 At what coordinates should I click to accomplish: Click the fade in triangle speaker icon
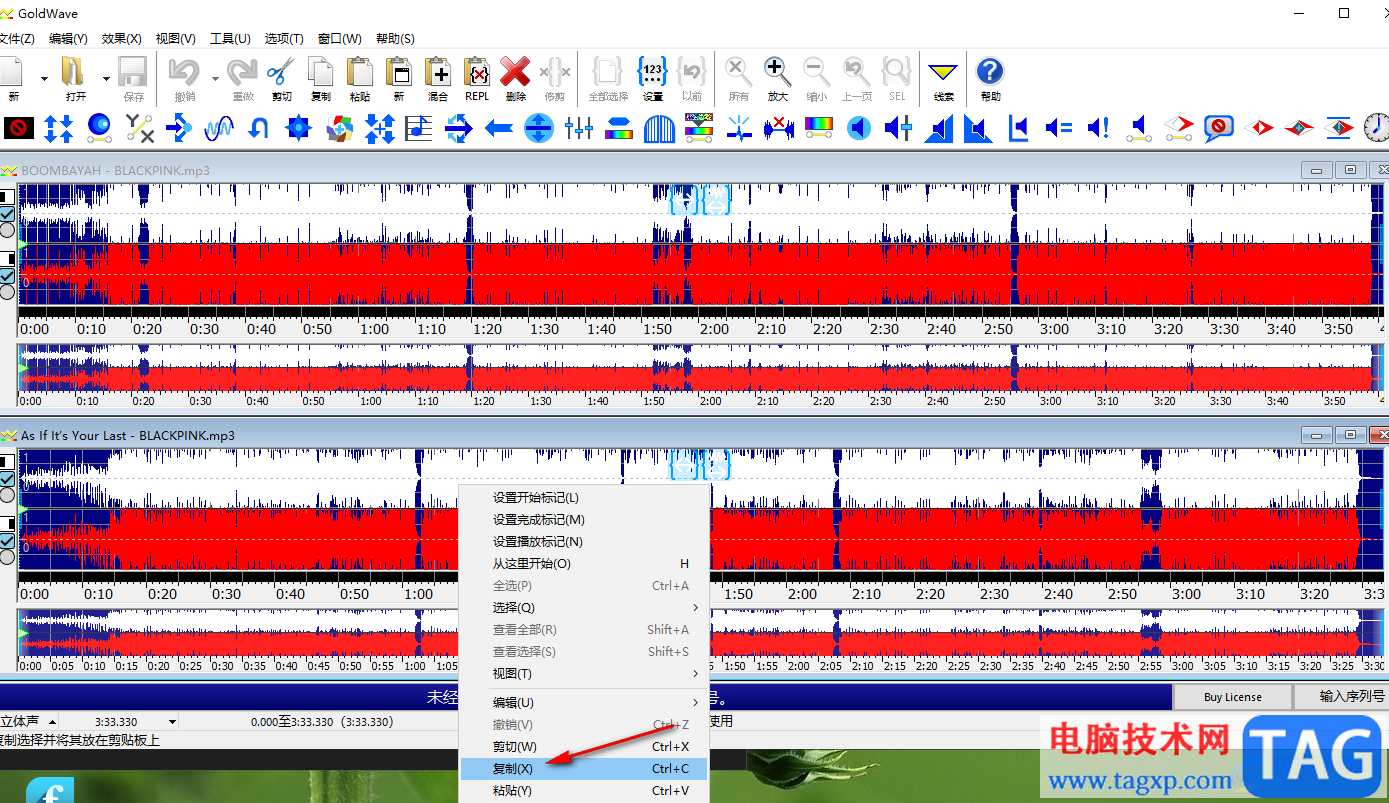tap(939, 128)
